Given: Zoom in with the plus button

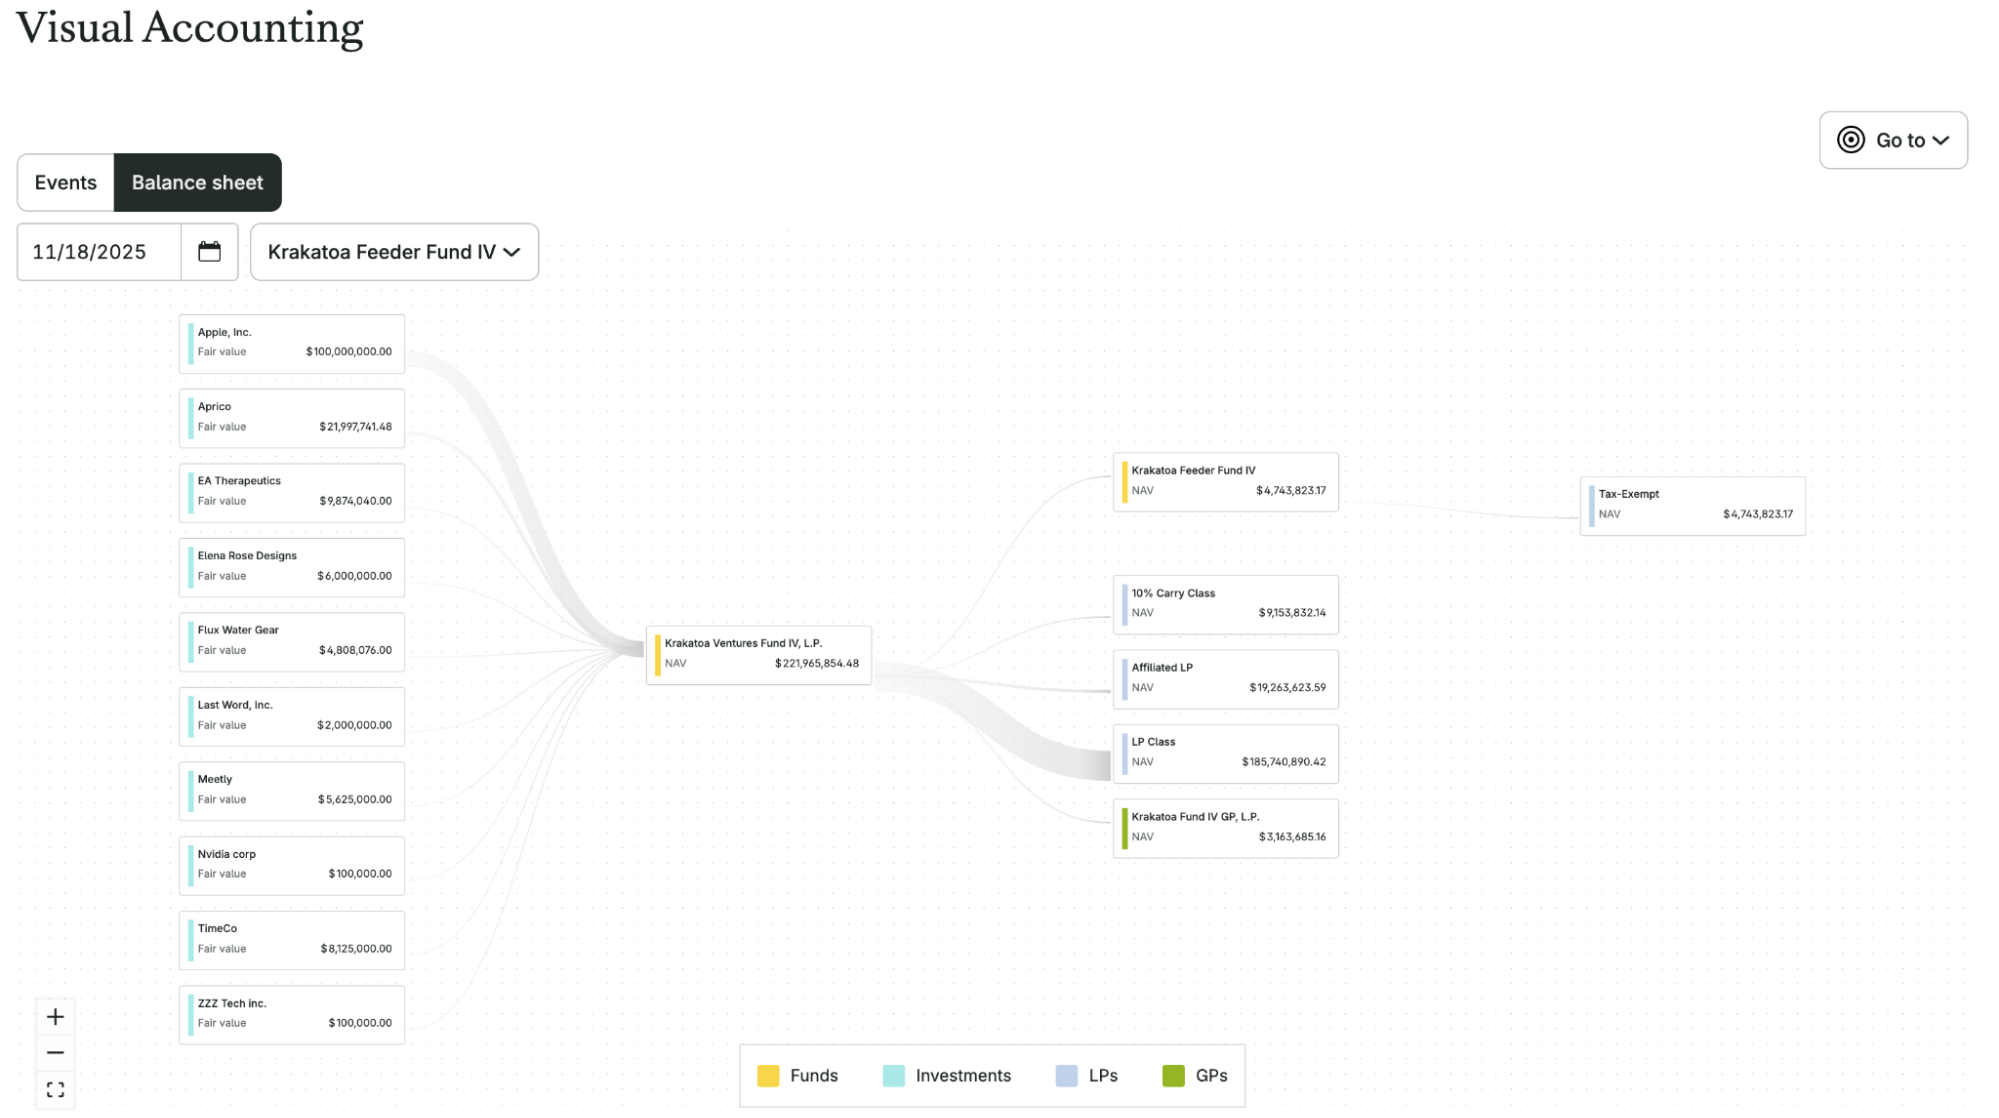Looking at the screenshot, I should [56, 1017].
